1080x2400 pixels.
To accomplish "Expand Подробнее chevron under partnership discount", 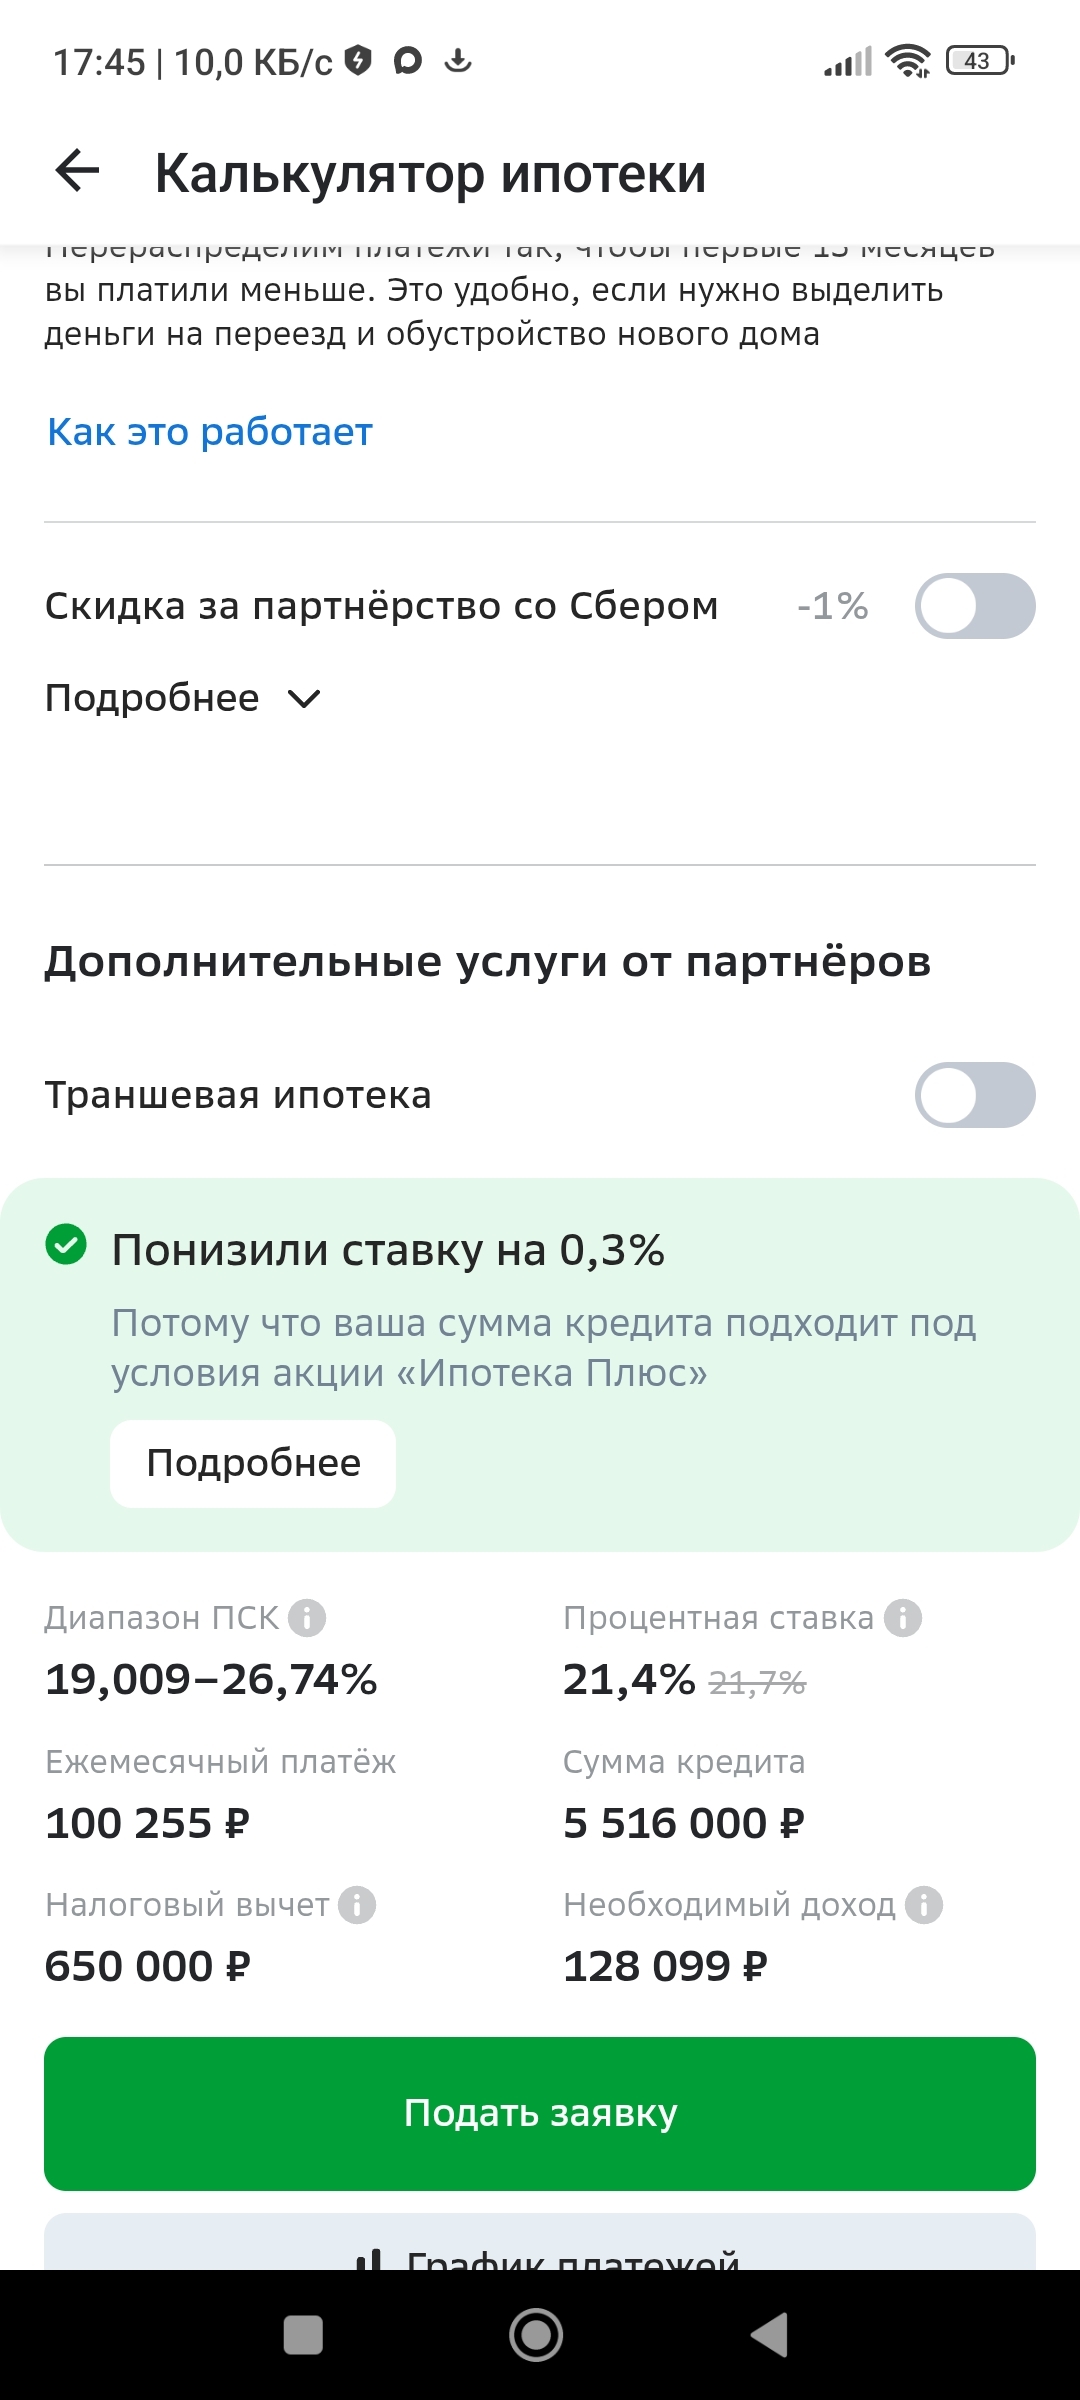I will pyautogui.click(x=304, y=699).
